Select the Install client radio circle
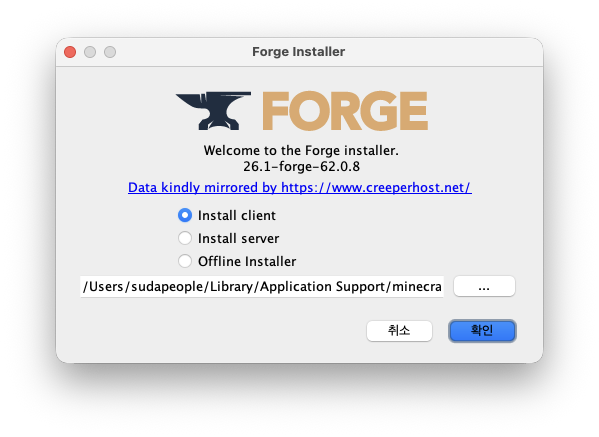The image size is (599, 437). pyautogui.click(x=185, y=215)
